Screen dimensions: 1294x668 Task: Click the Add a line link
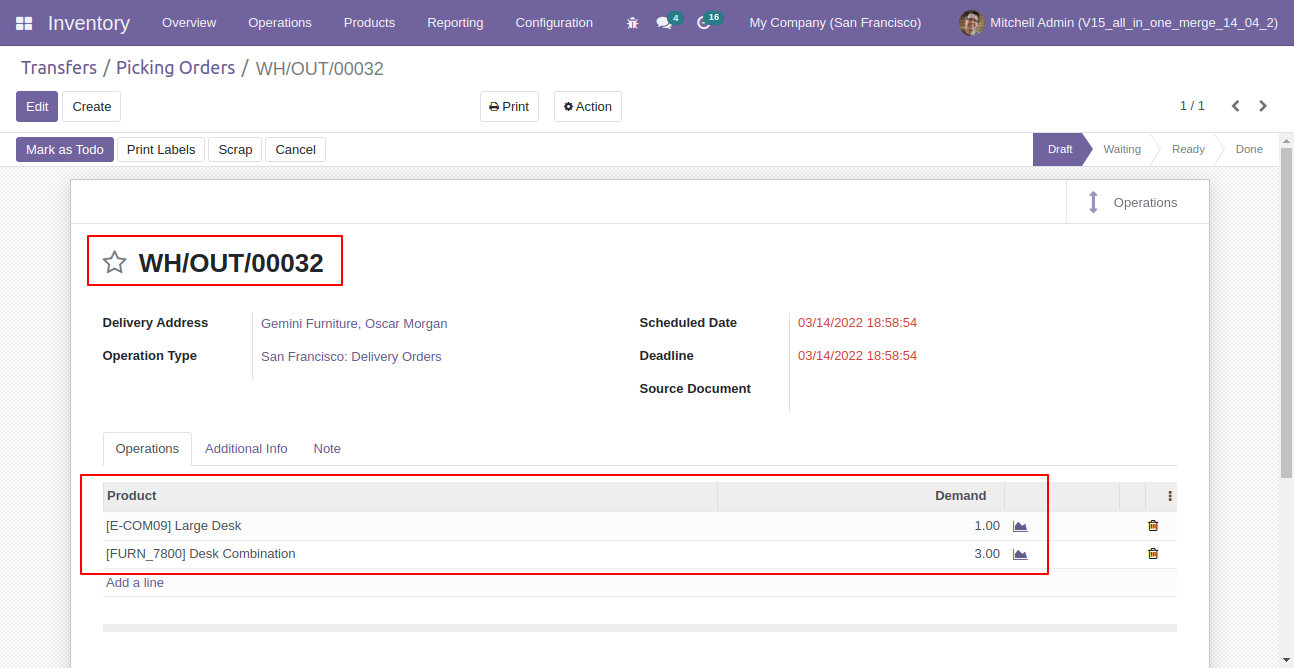[135, 583]
